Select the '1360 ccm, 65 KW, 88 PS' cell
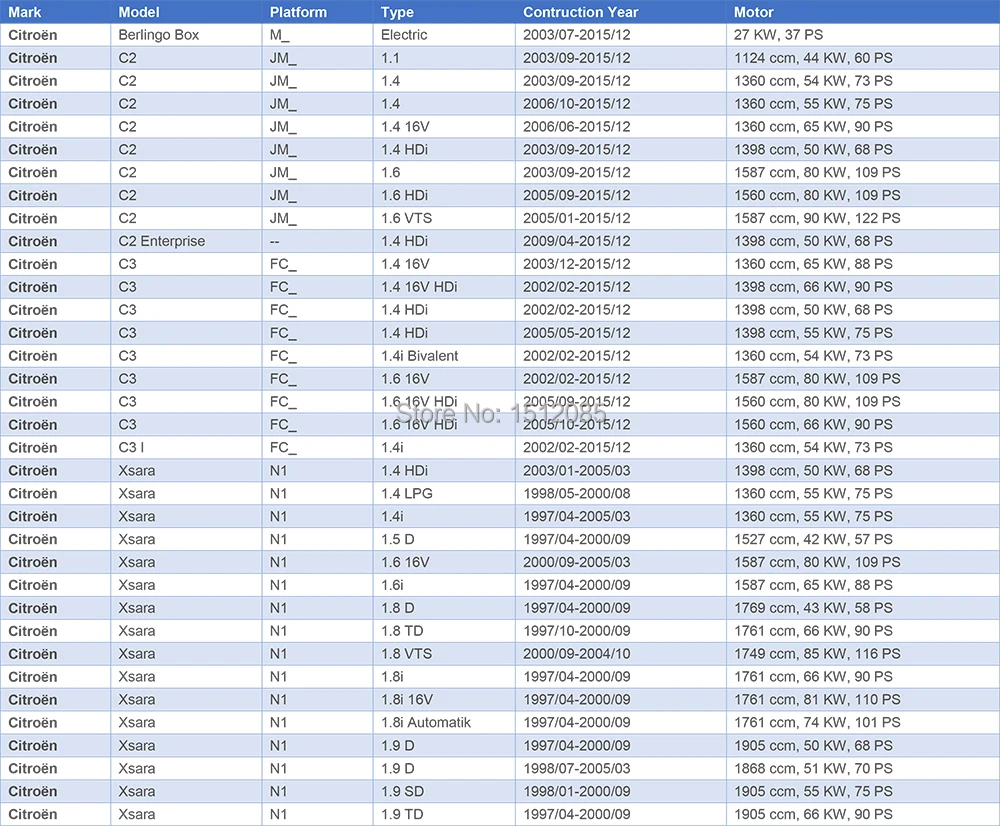The width and height of the screenshot is (1000, 826). tap(863, 264)
